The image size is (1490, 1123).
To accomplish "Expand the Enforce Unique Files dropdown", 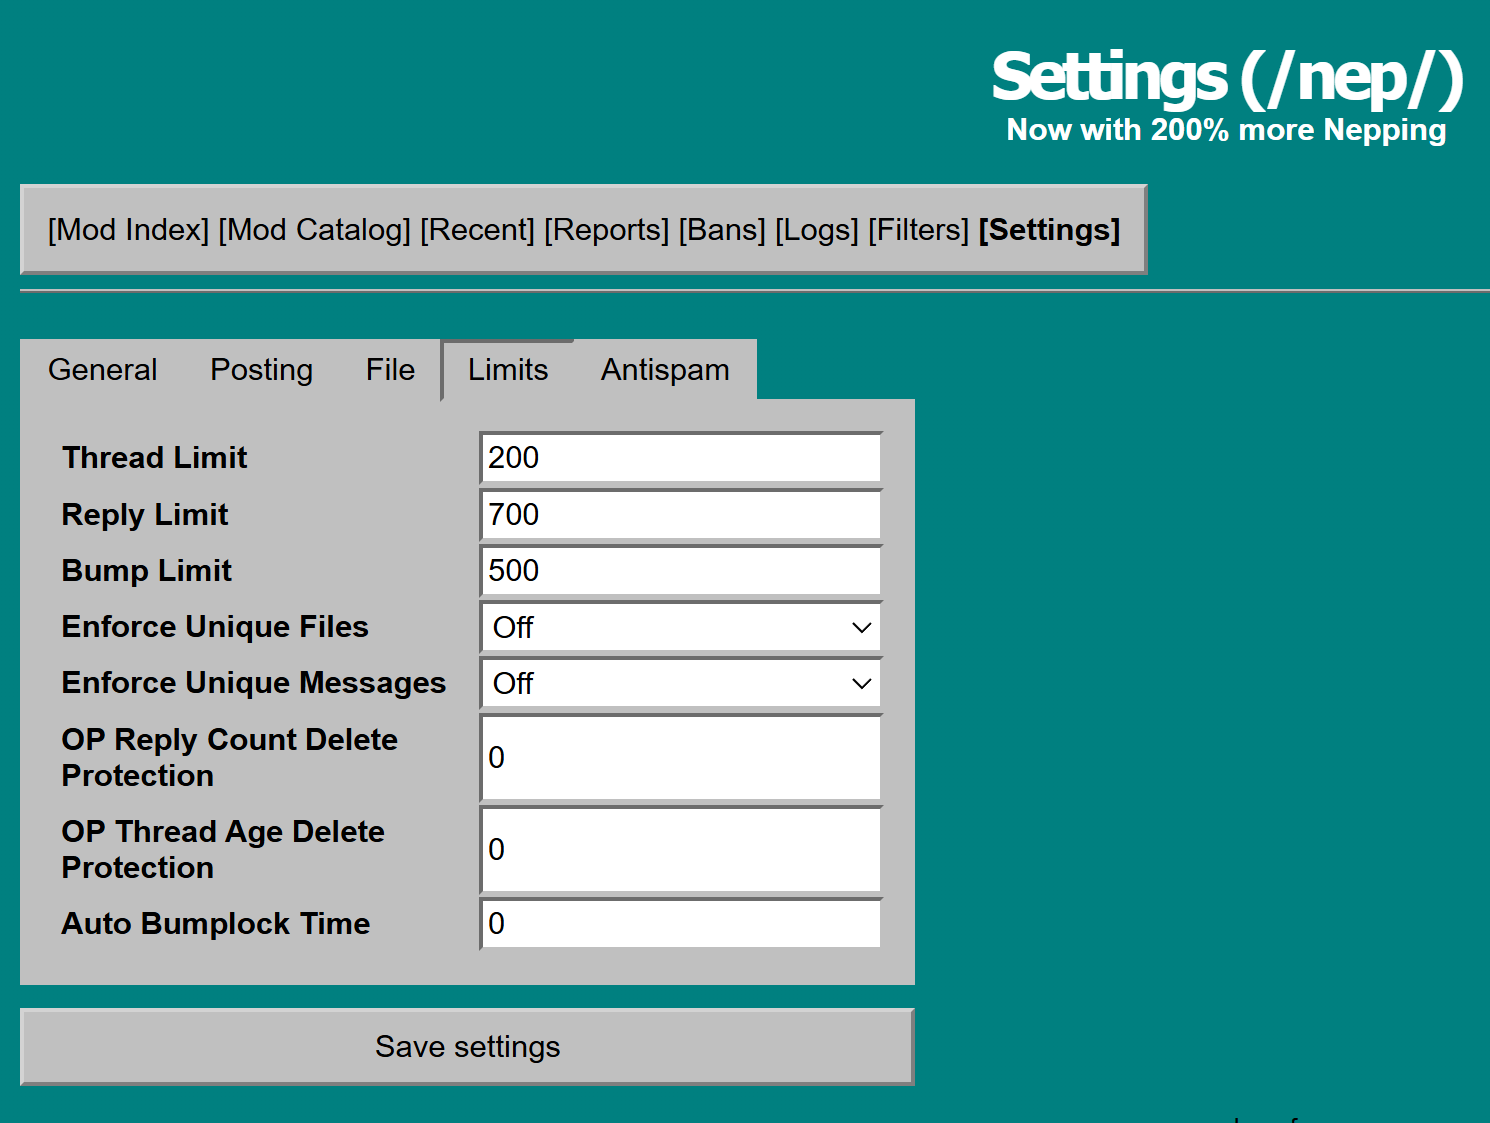I will 681,628.
